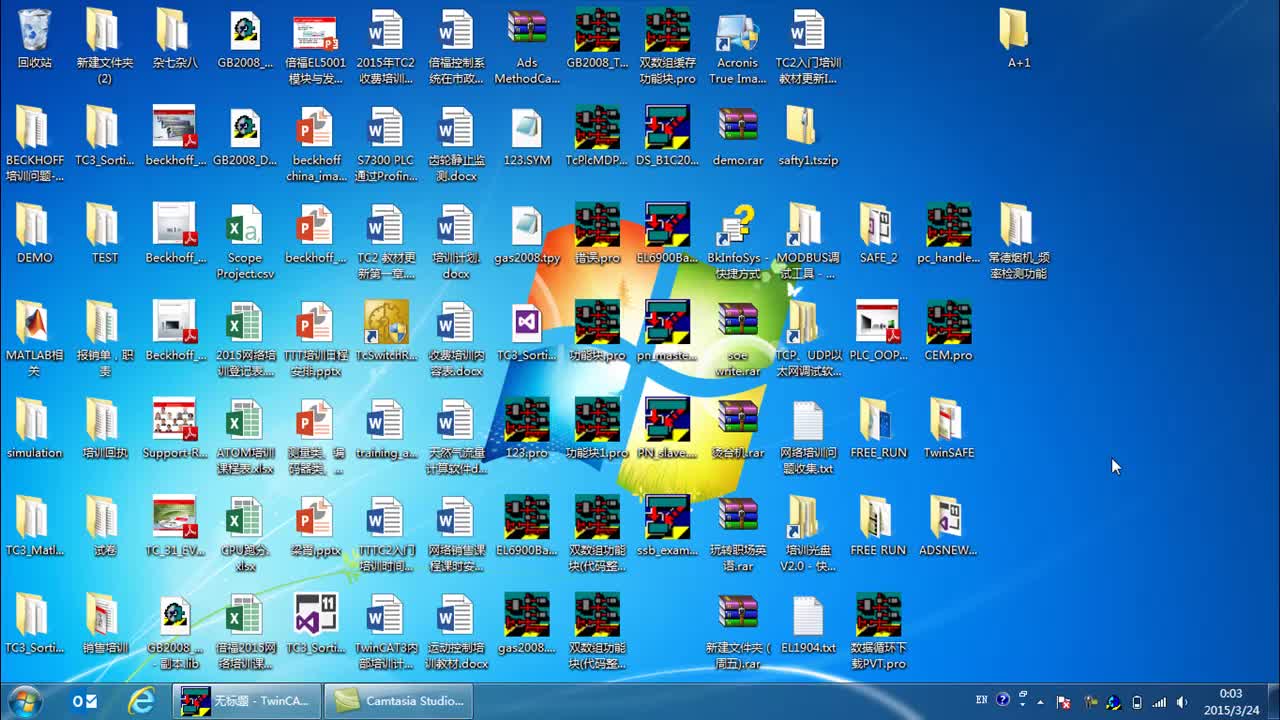Select the 123.SYM file icon

527,137
